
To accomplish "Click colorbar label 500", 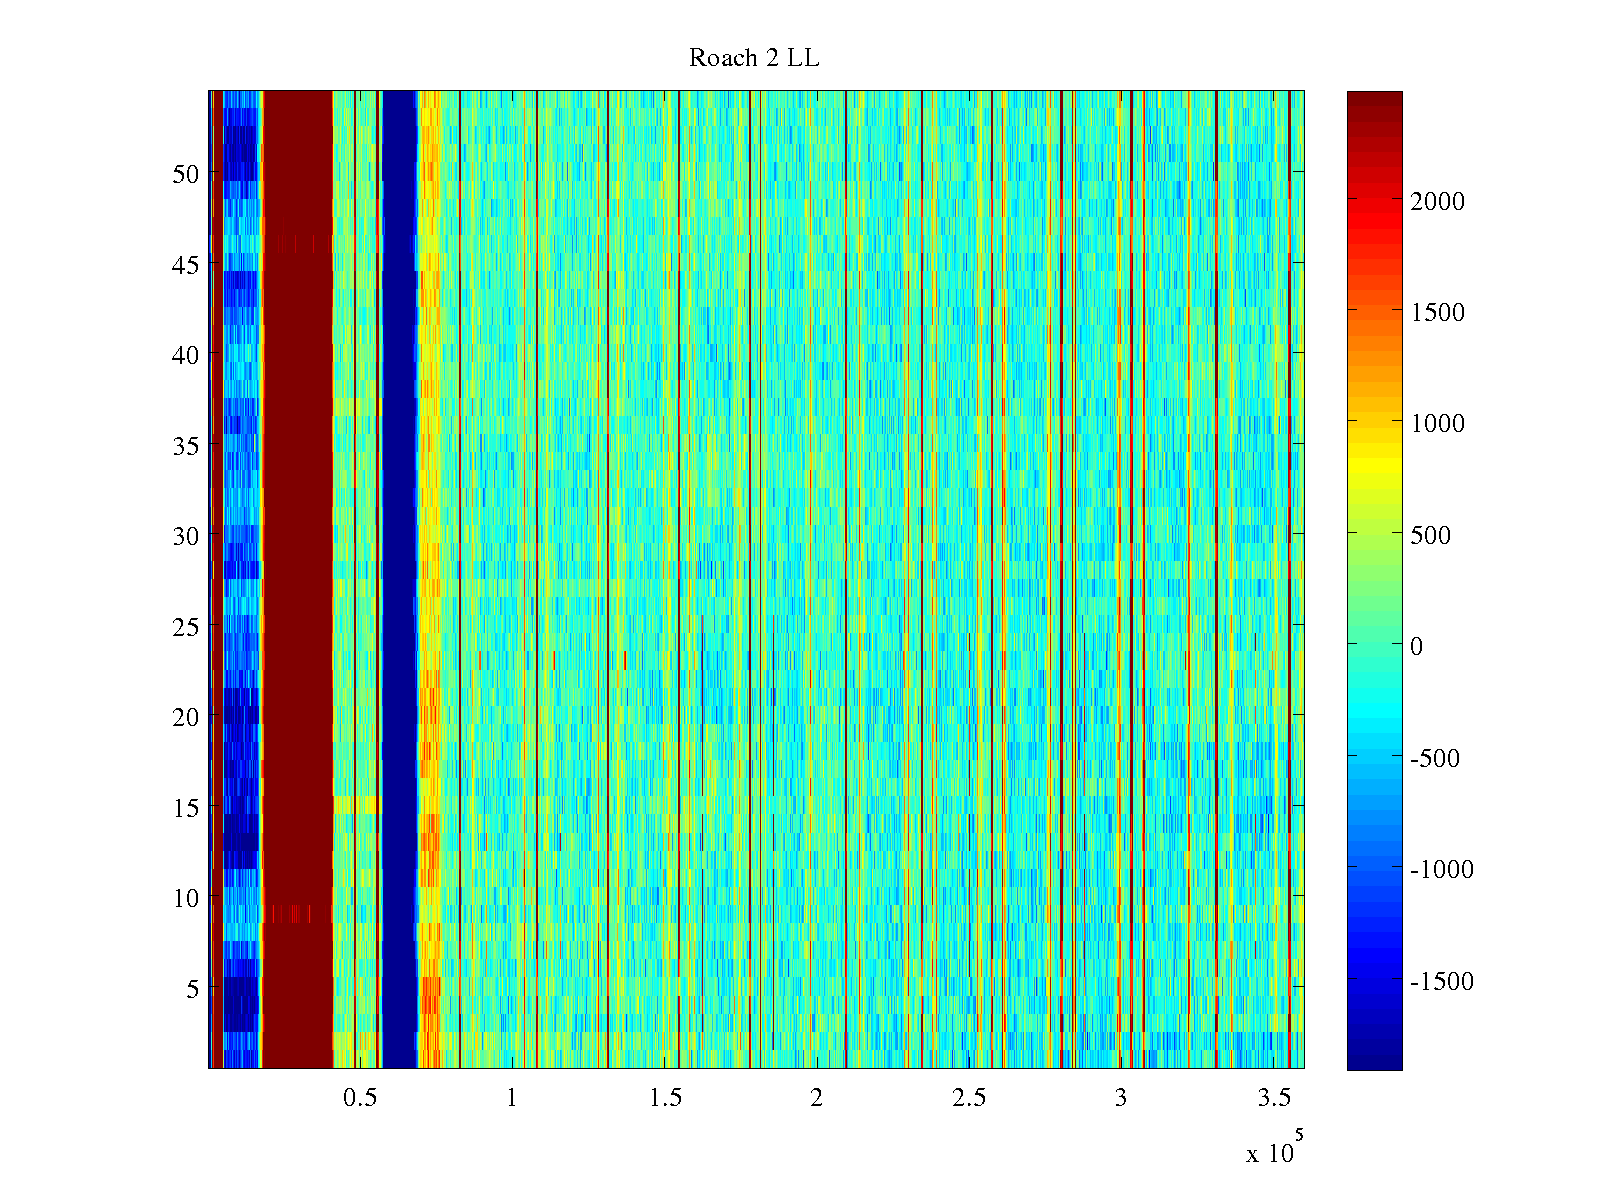I will pyautogui.click(x=1431, y=535).
